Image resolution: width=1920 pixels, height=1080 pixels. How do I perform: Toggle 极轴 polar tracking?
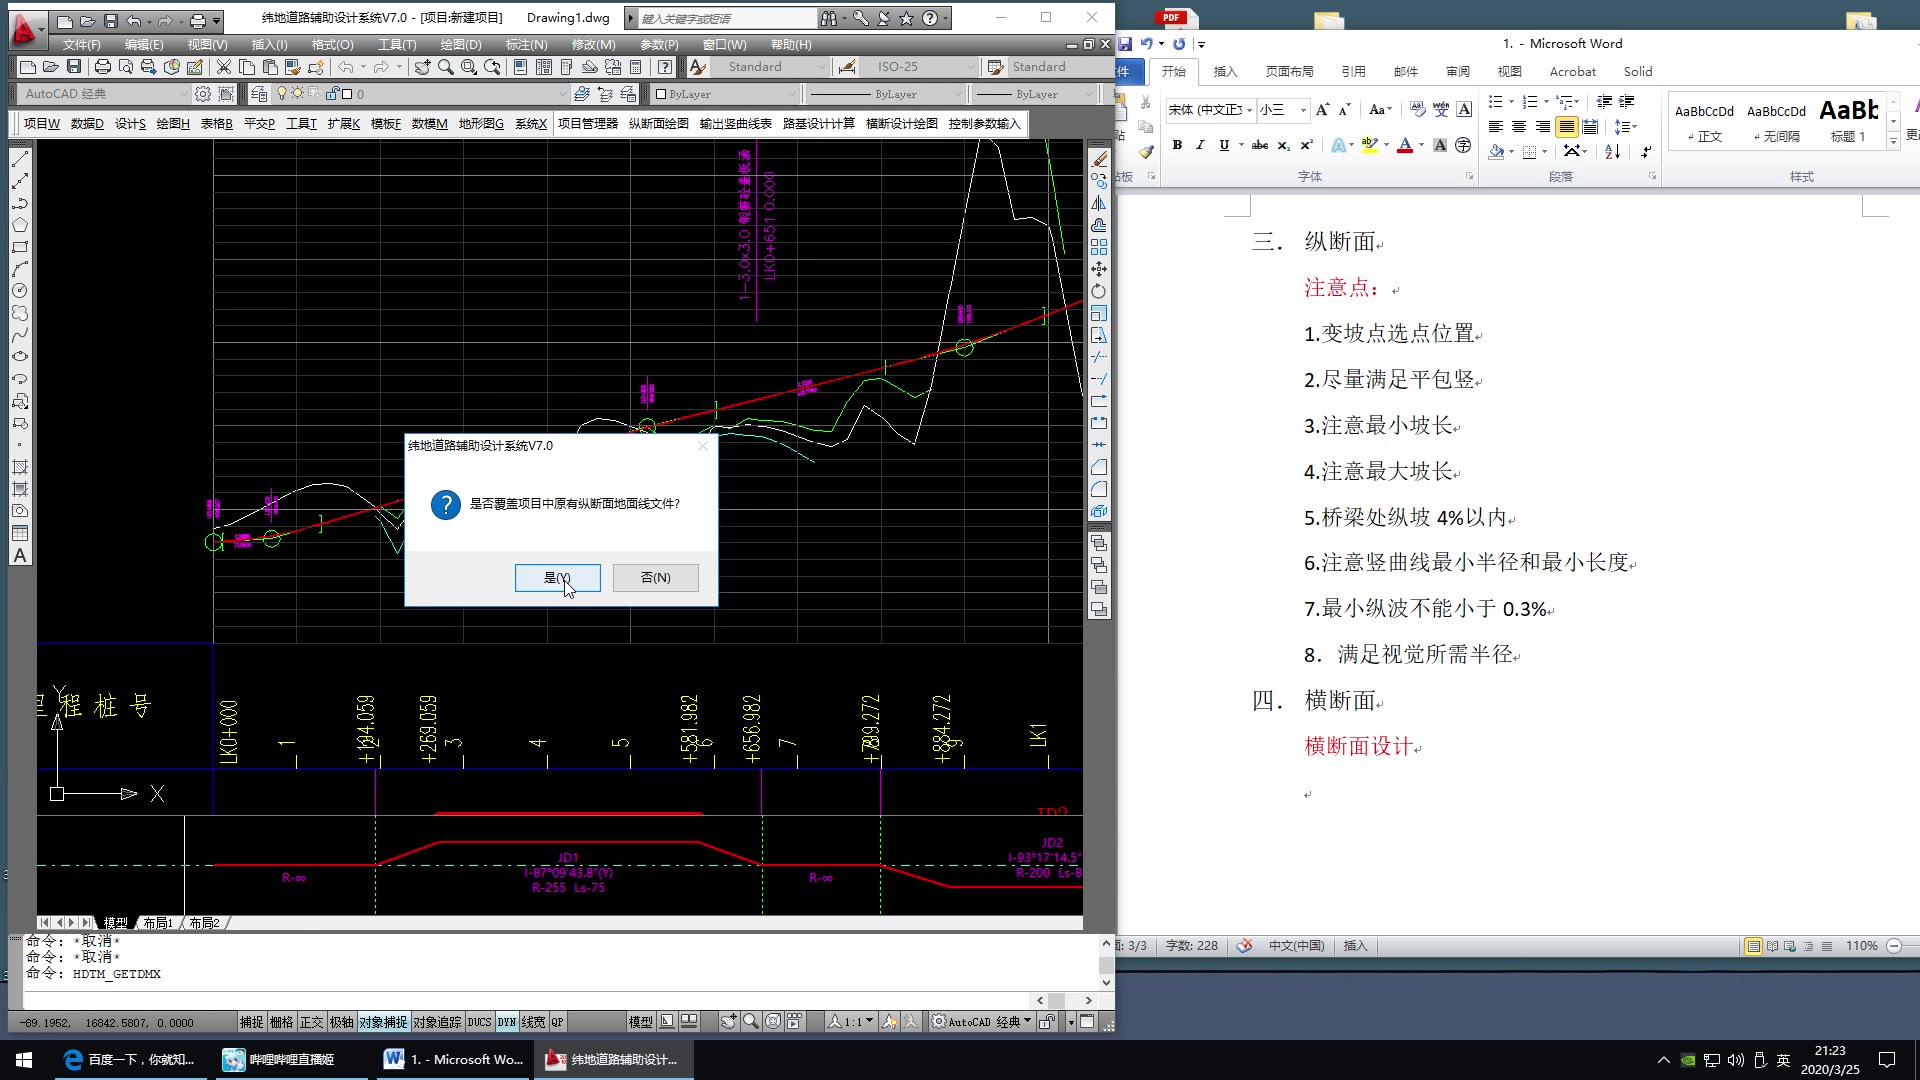coord(341,1022)
